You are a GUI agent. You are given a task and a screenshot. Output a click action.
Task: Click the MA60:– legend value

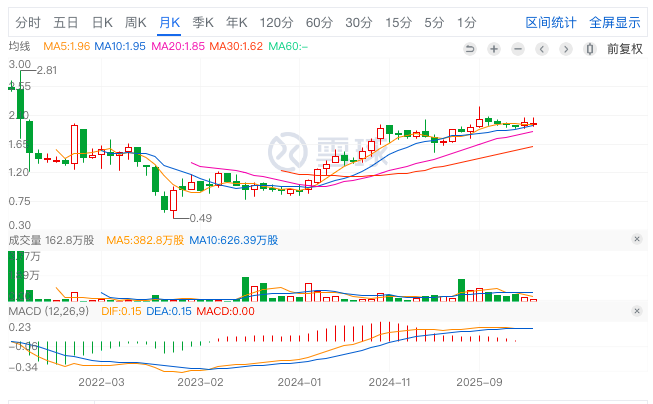(x=288, y=46)
